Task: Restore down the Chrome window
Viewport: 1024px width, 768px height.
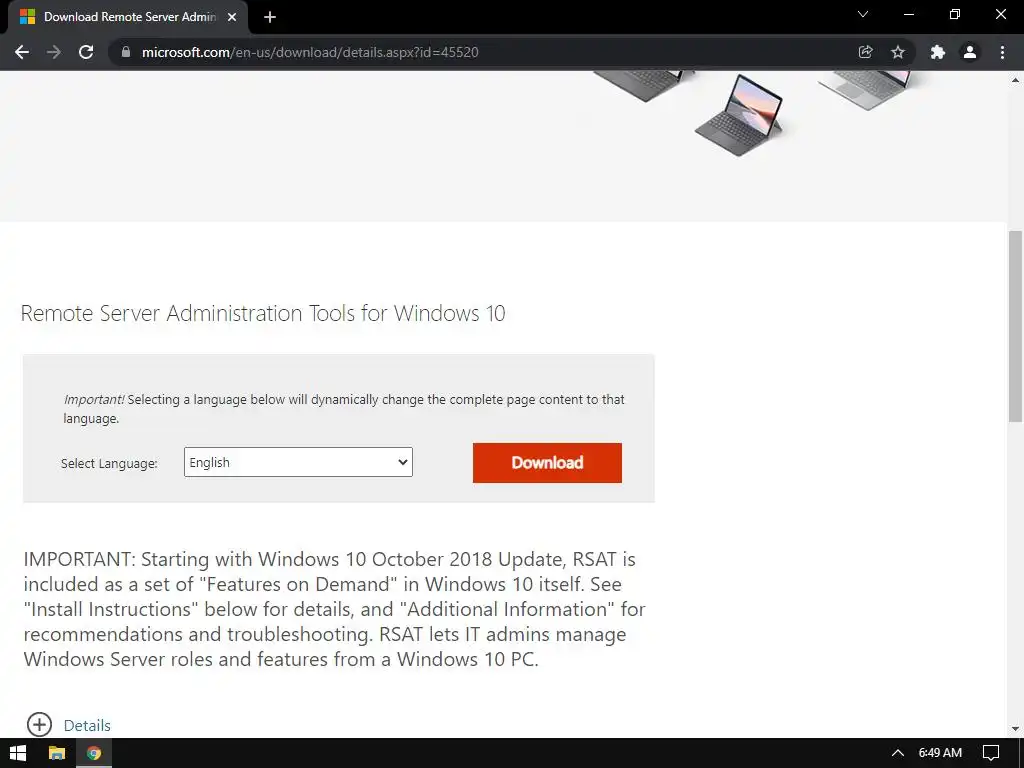Action: 955,14
